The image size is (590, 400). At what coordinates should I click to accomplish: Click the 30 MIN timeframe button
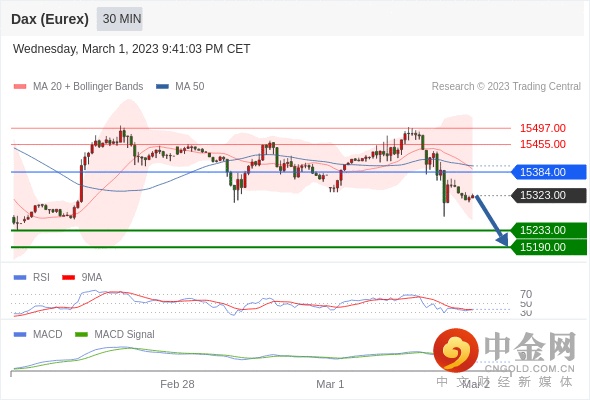tap(120, 19)
